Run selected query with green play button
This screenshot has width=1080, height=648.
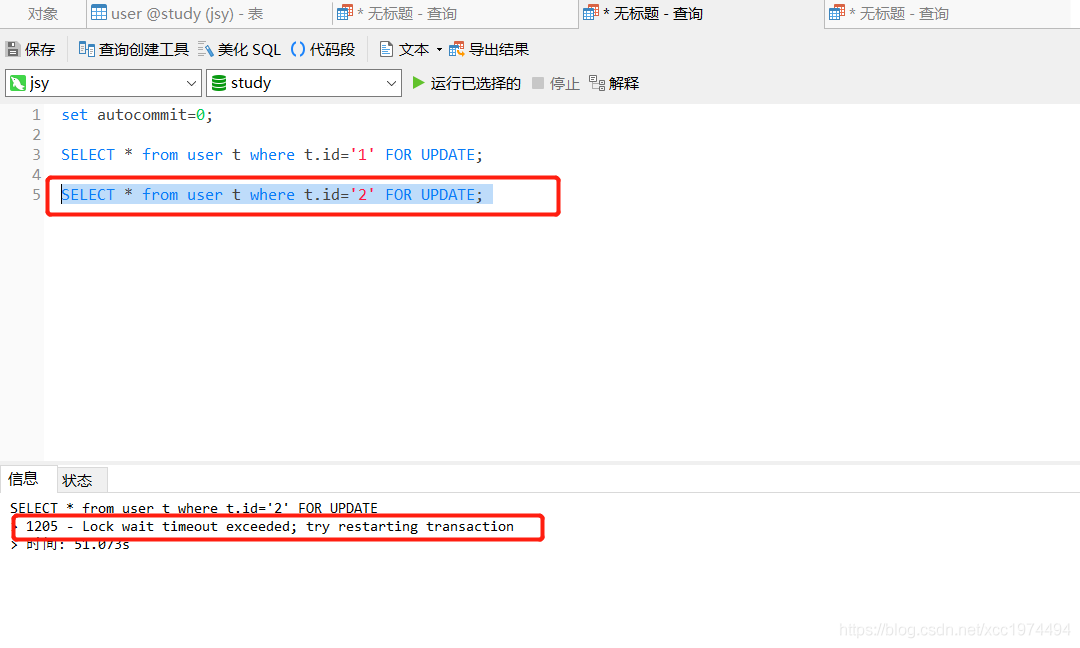(418, 83)
